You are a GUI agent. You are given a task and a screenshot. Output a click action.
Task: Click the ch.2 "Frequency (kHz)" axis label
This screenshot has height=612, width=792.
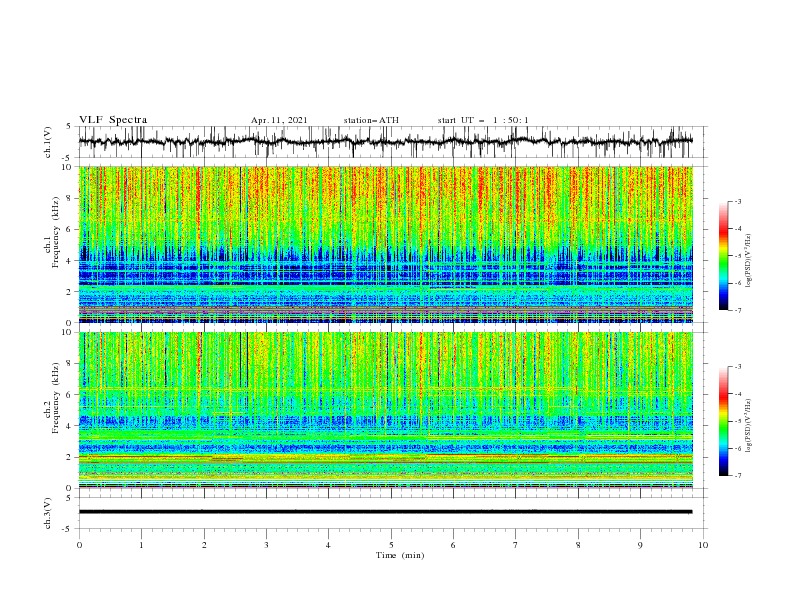coord(56,398)
